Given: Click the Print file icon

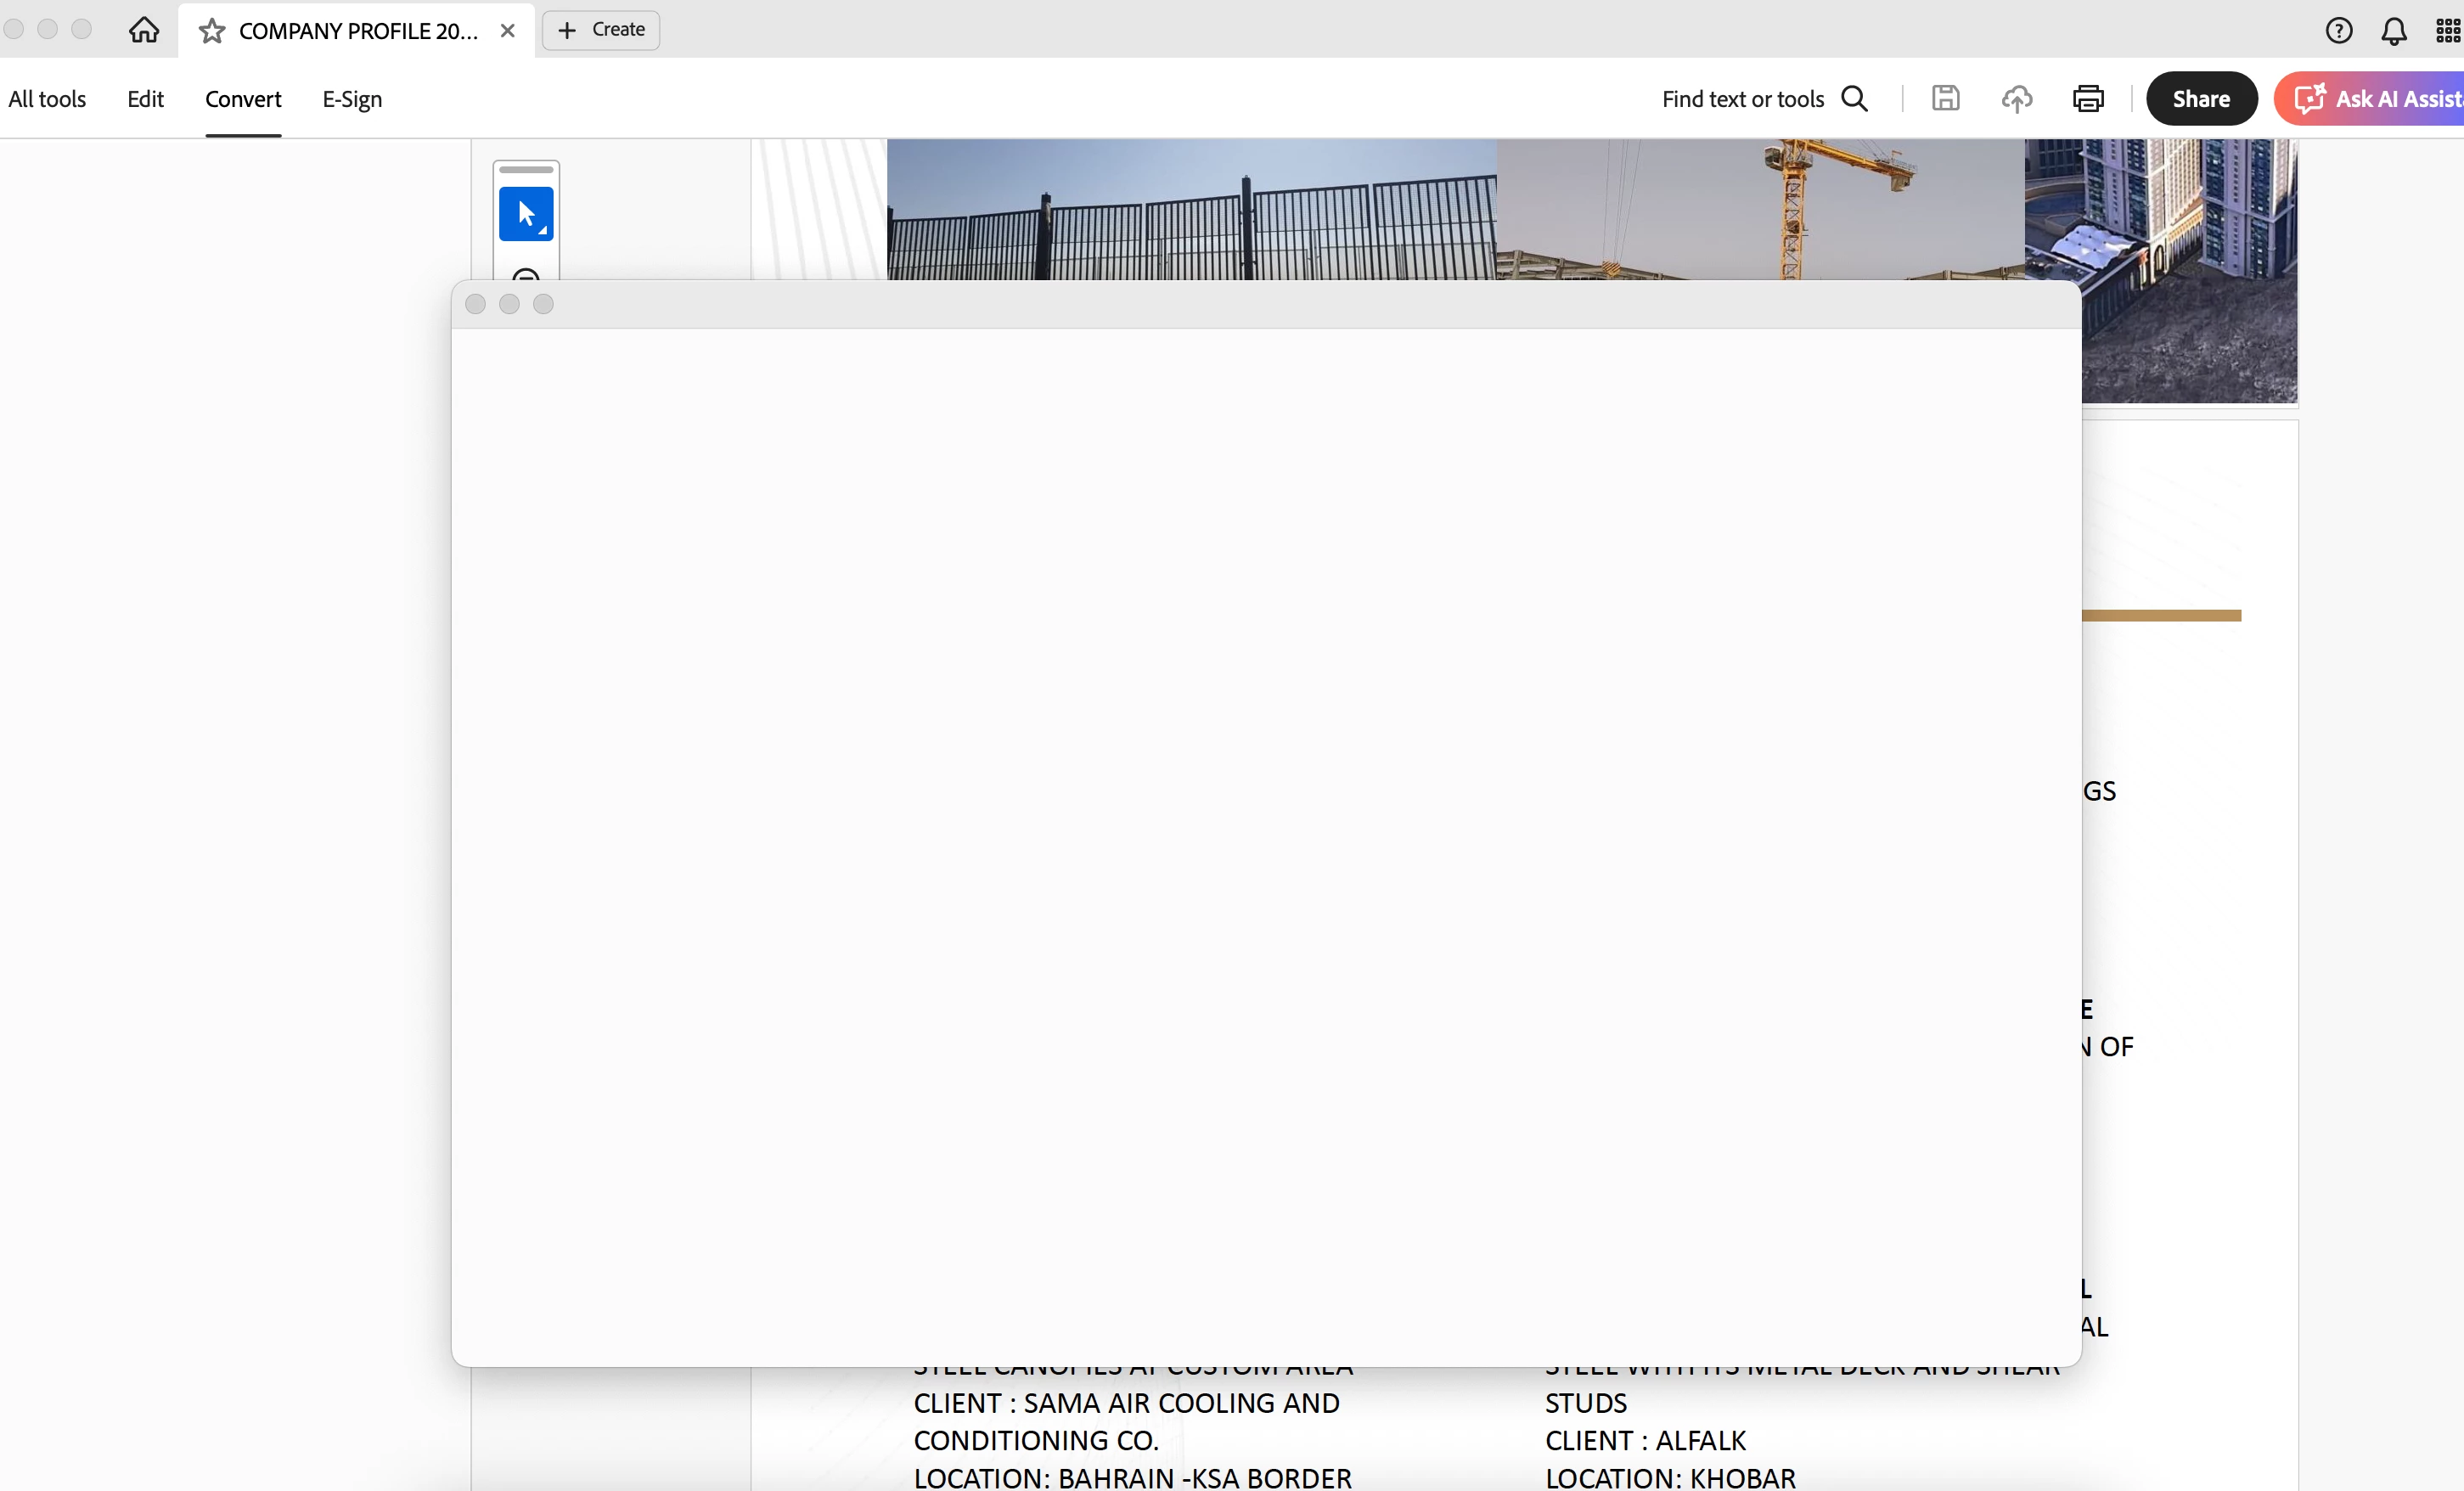Looking at the screenshot, I should (x=2088, y=98).
